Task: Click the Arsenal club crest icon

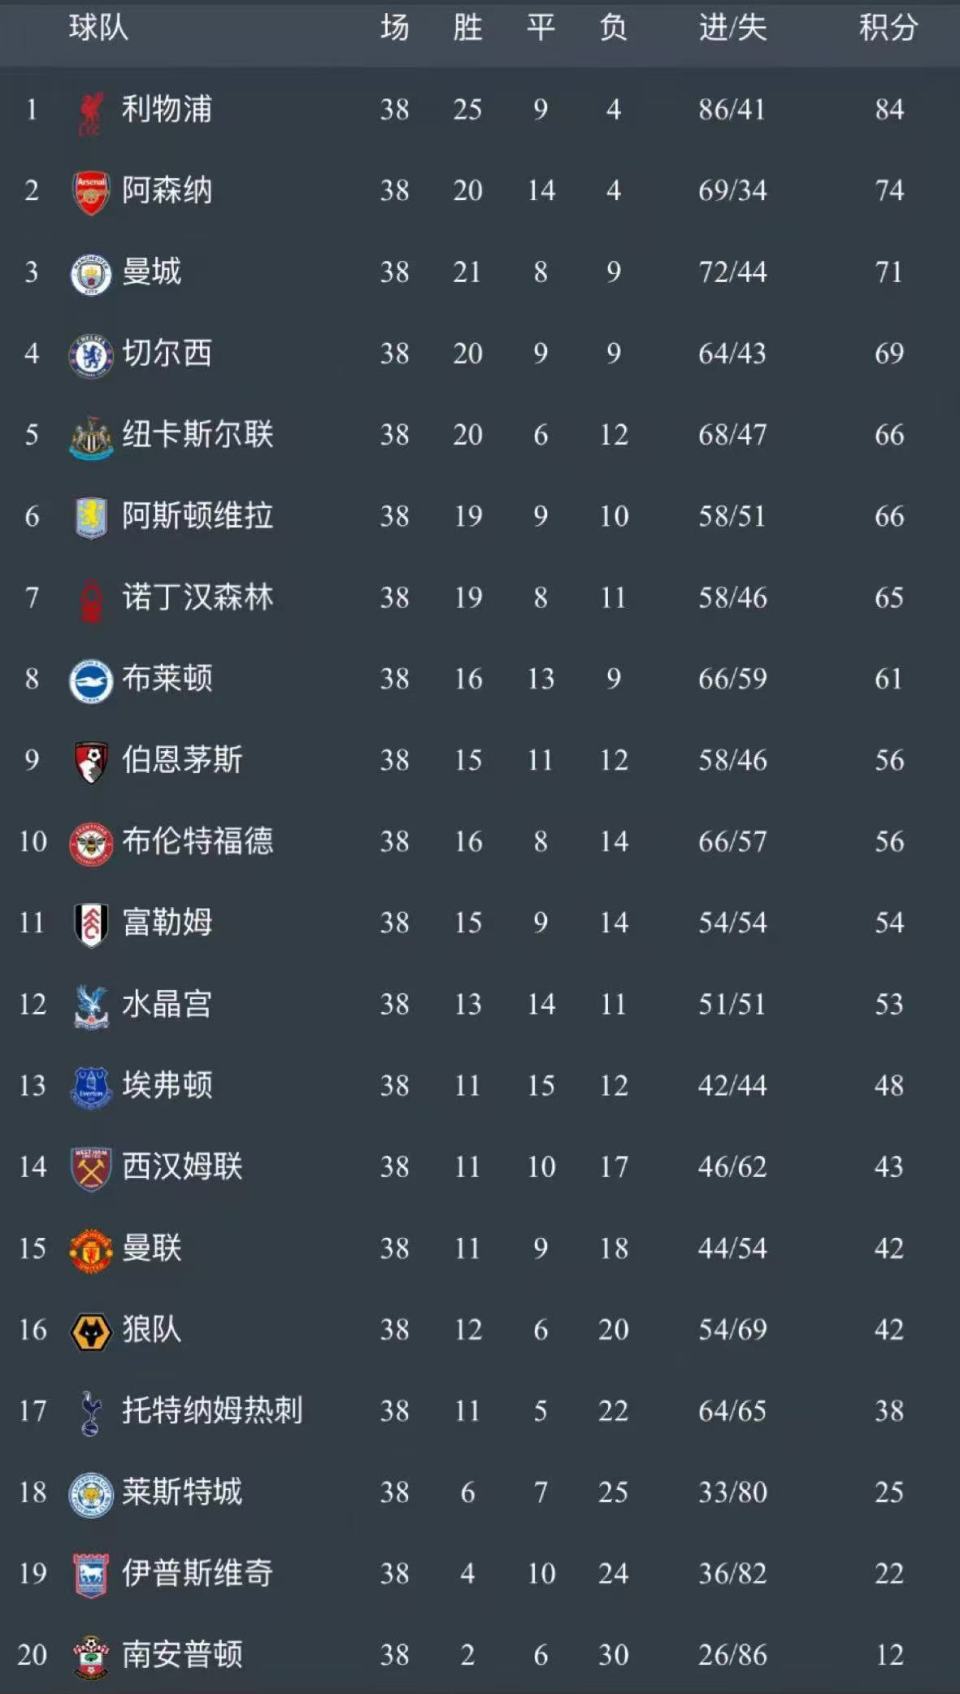Action: (91, 192)
